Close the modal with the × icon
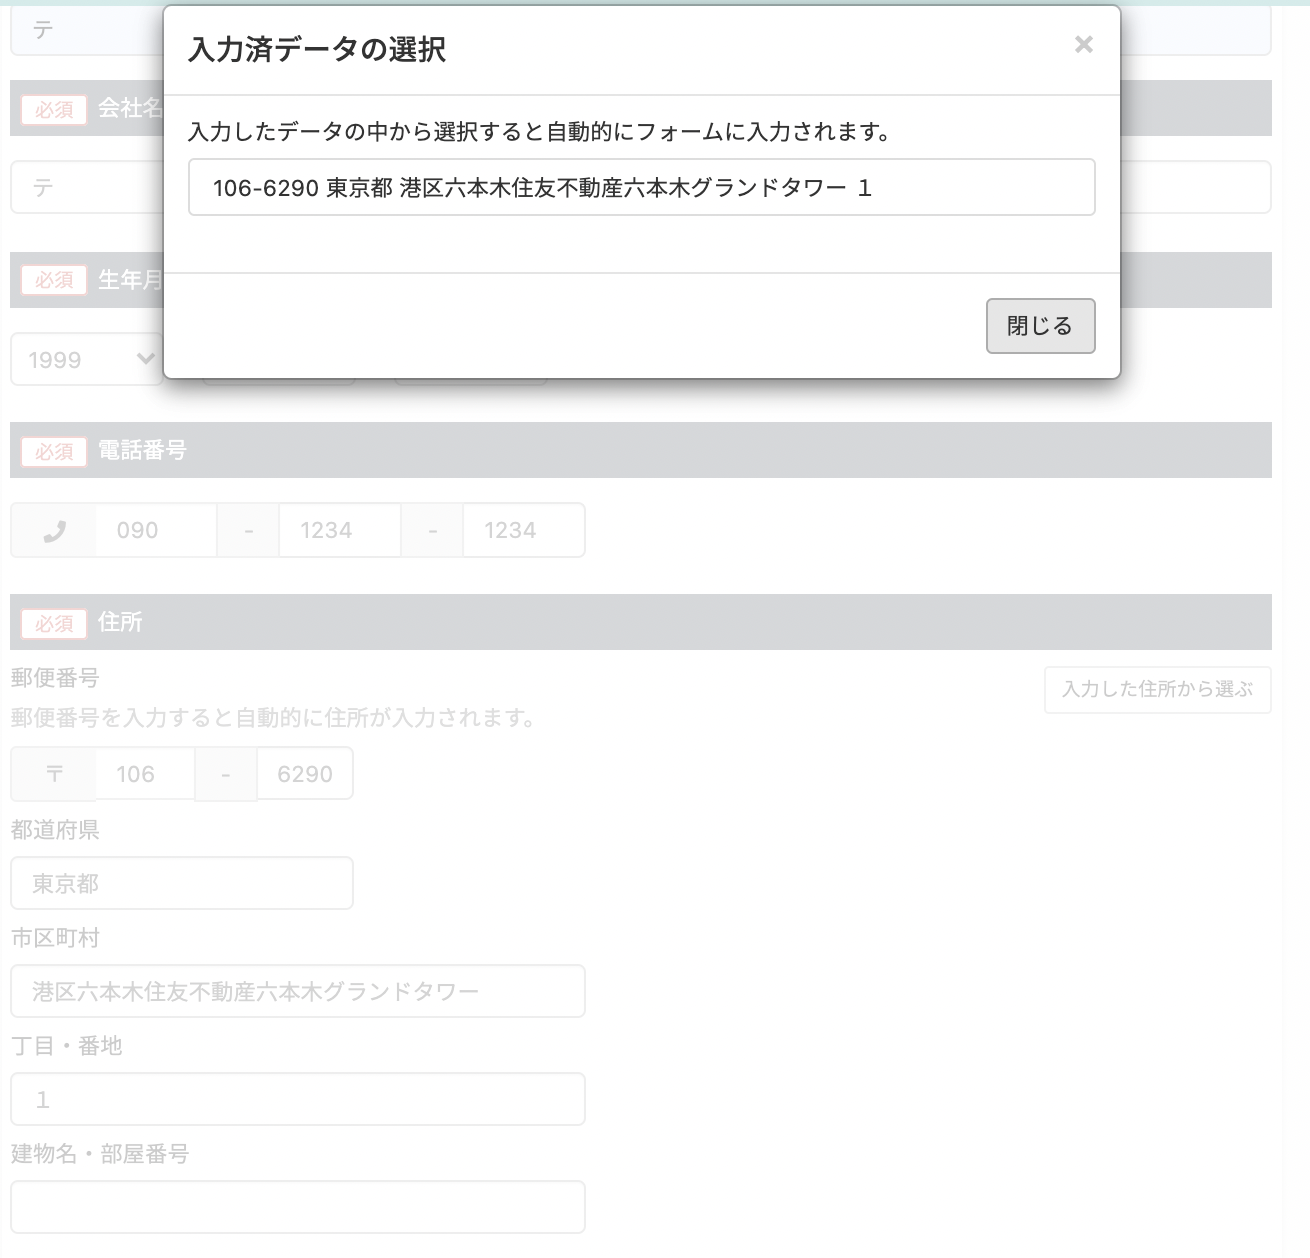1310x1258 pixels. pos(1083,44)
